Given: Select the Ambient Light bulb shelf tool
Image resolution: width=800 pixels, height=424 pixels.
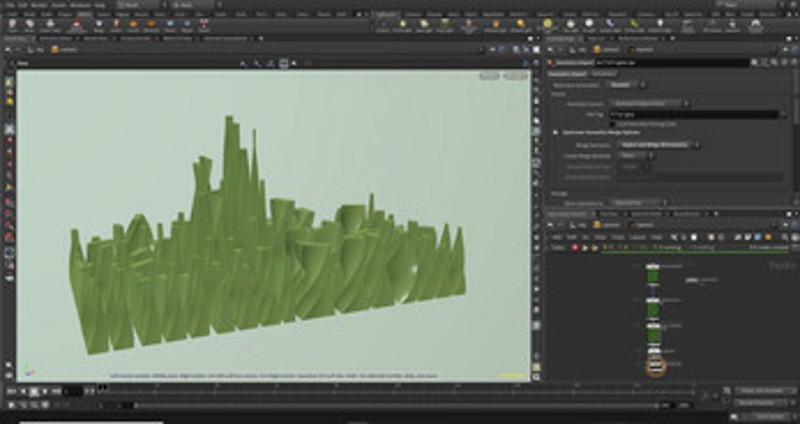Looking at the screenshot, I should [x=660, y=25].
